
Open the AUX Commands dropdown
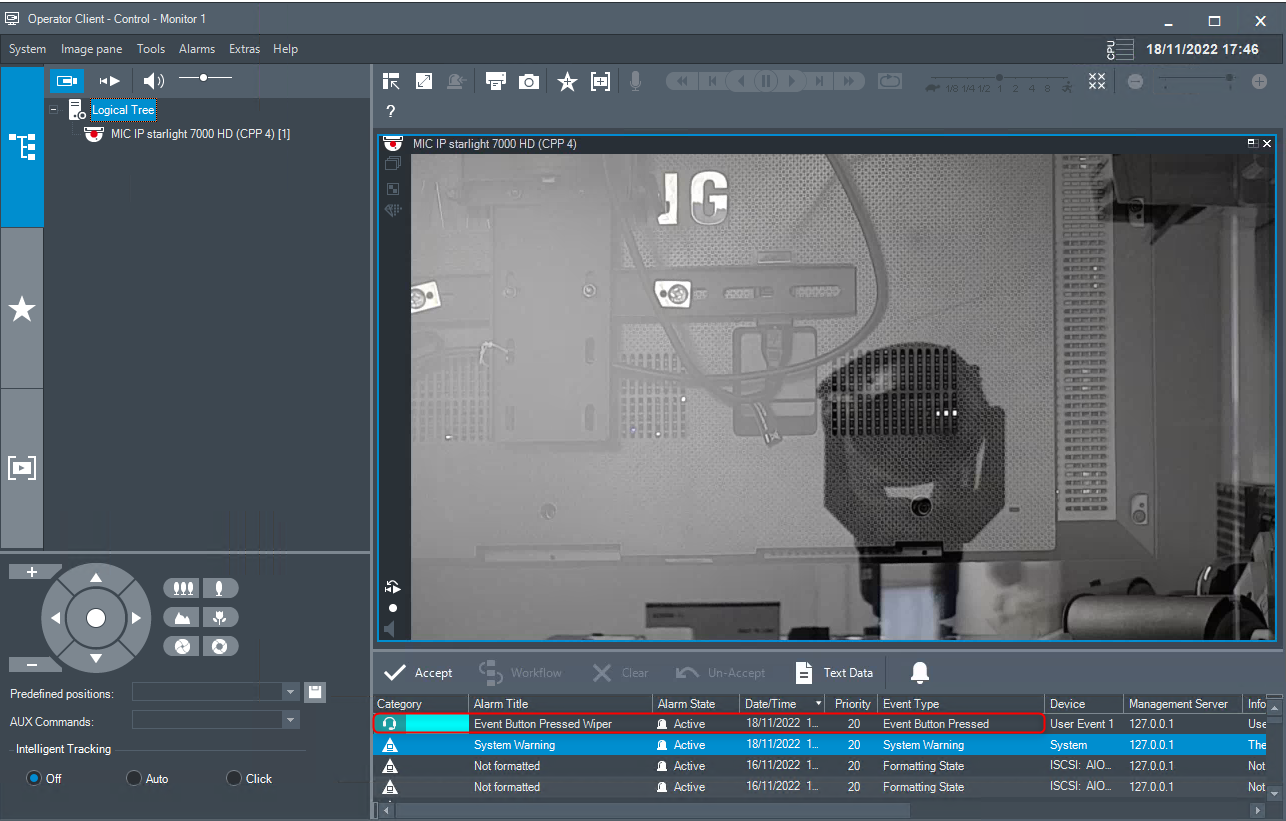[x=290, y=720]
